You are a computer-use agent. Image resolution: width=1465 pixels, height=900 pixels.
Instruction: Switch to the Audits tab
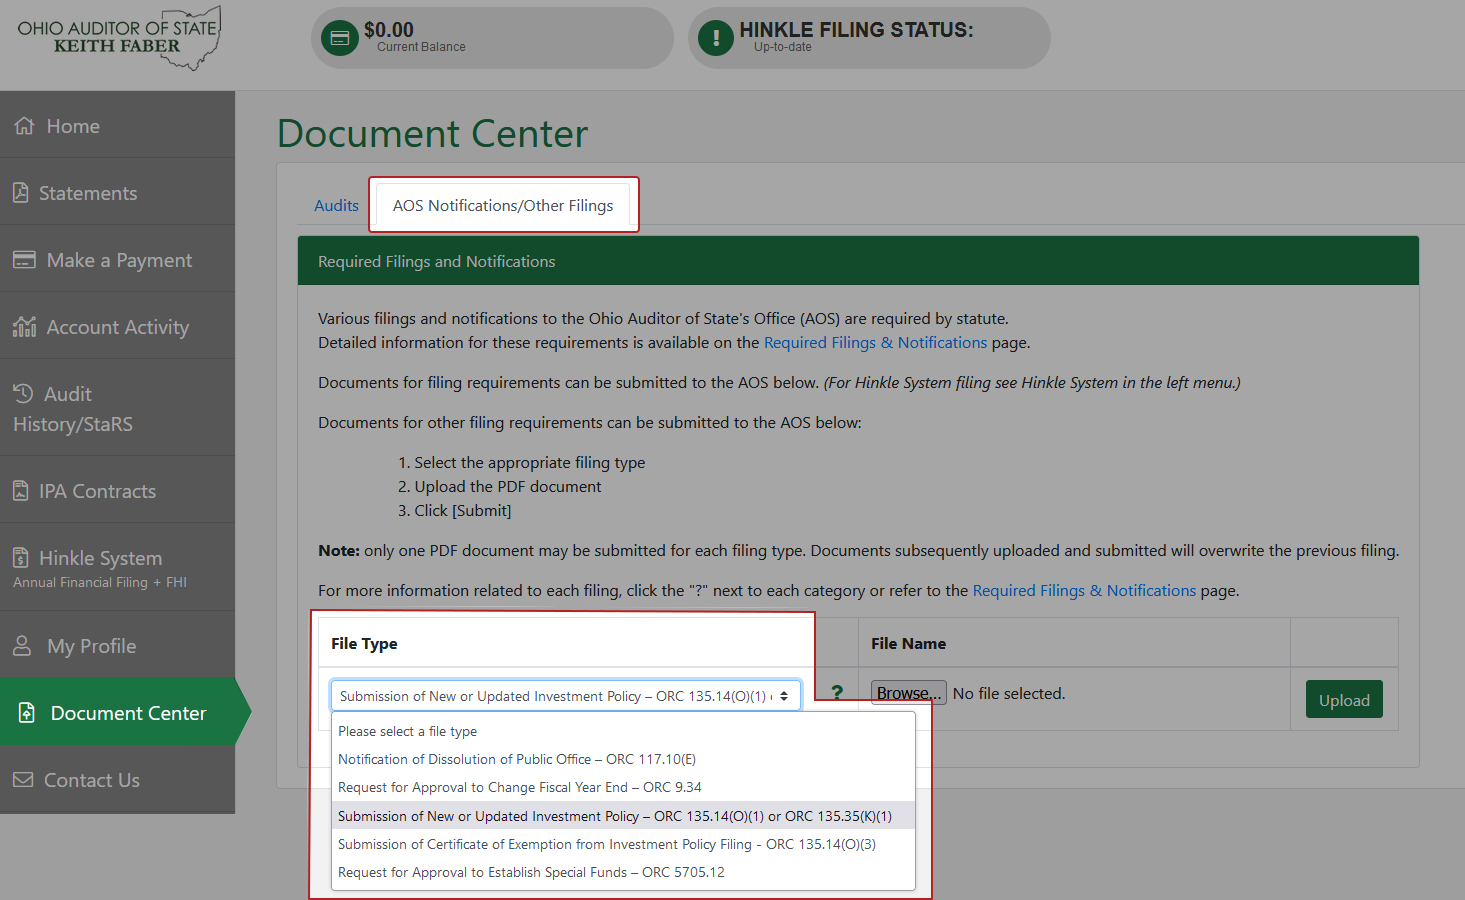tap(336, 206)
